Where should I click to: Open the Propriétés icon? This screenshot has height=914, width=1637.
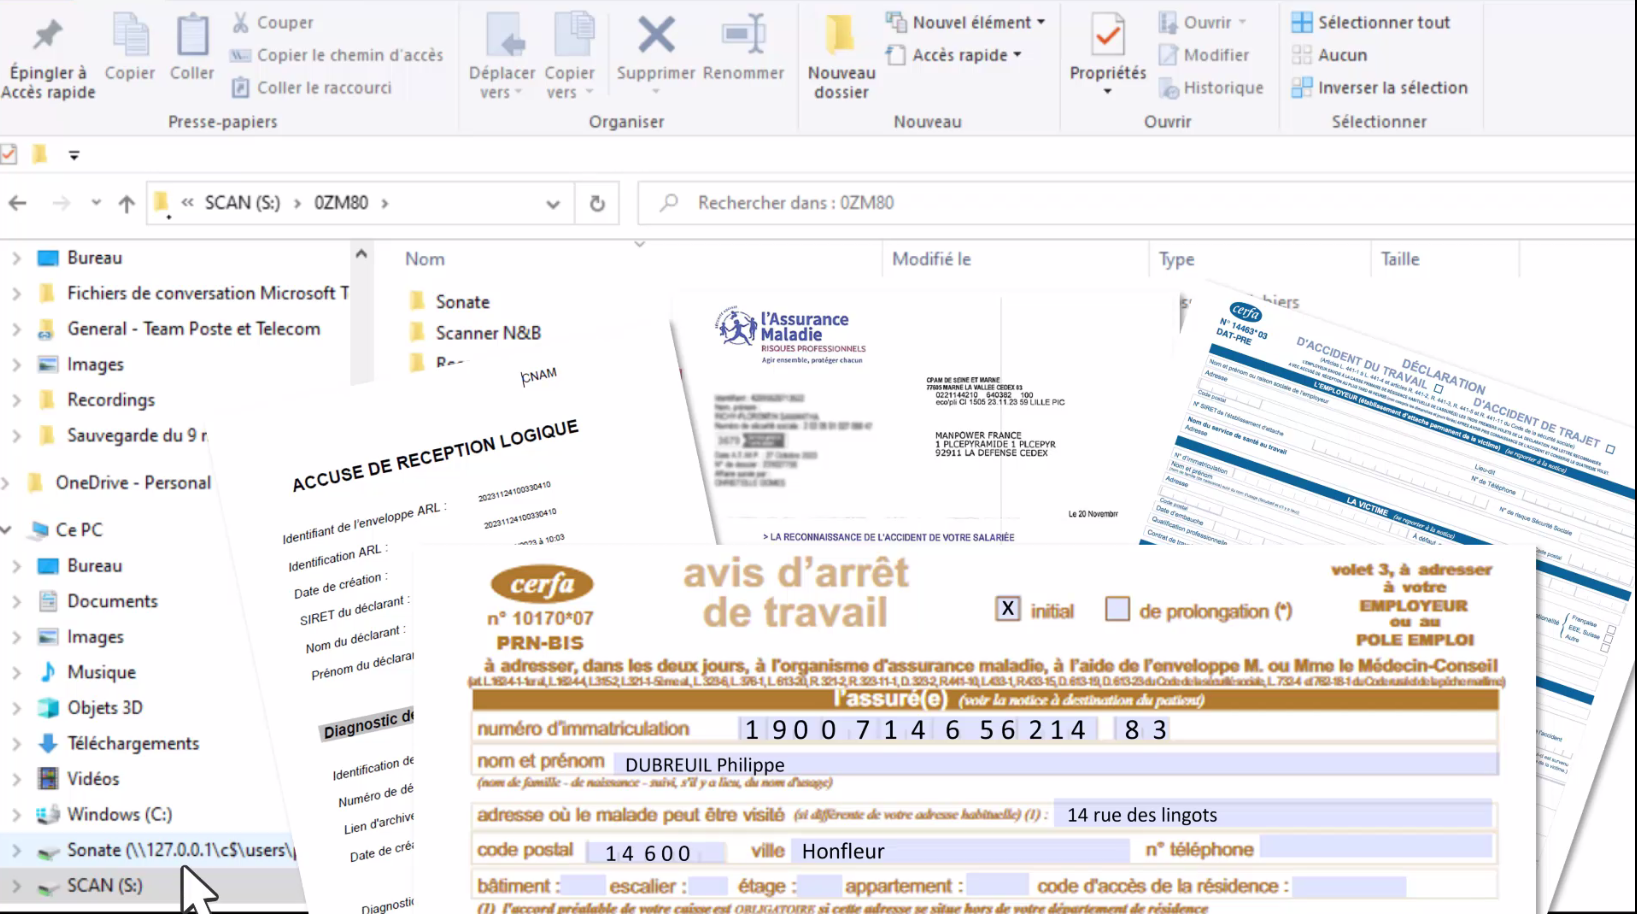(x=1107, y=37)
